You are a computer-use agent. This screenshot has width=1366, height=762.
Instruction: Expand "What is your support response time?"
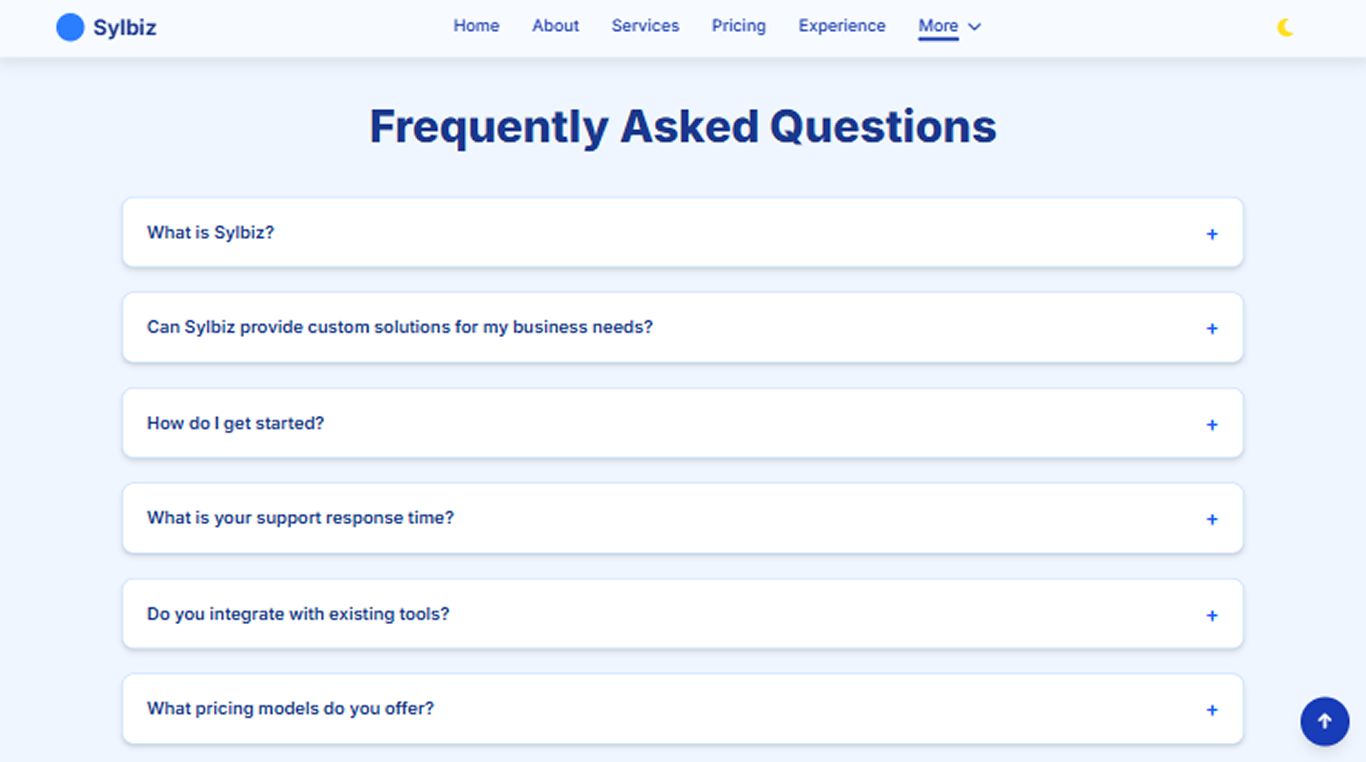tap(300, 518)
